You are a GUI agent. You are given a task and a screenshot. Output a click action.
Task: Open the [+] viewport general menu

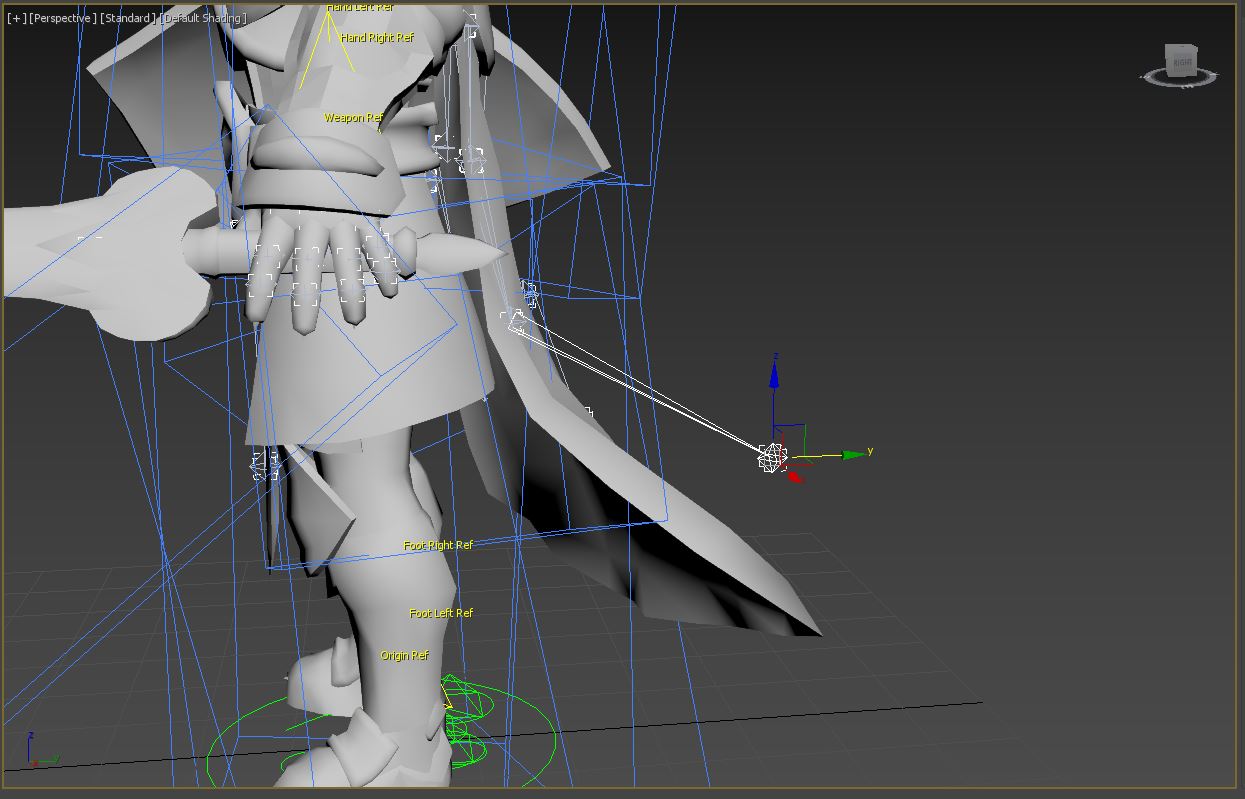coord(16,18)
